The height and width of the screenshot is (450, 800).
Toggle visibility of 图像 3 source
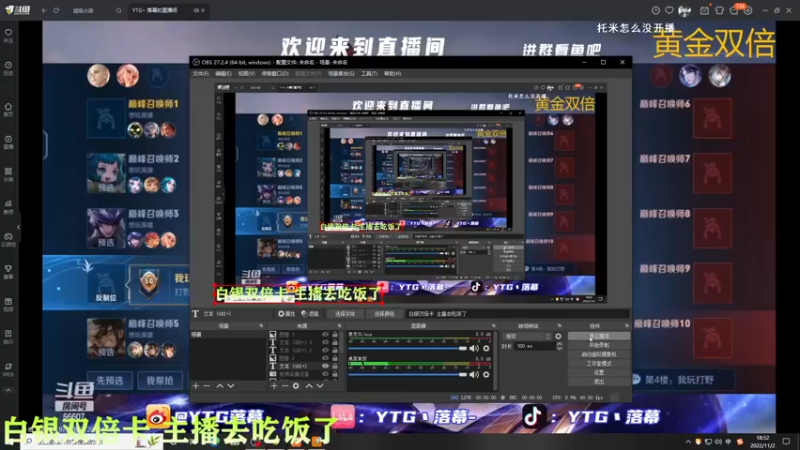click(325, 335)
